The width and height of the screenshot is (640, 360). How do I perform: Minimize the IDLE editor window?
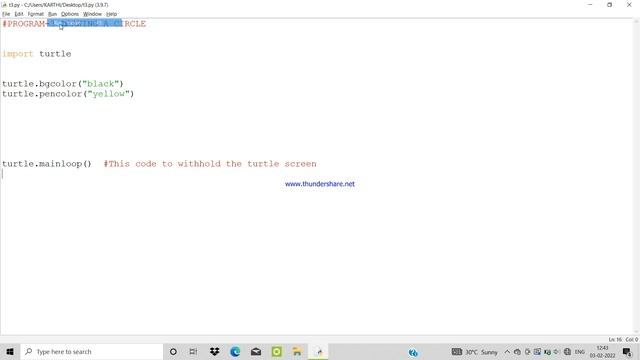click(x=590, y=5)
